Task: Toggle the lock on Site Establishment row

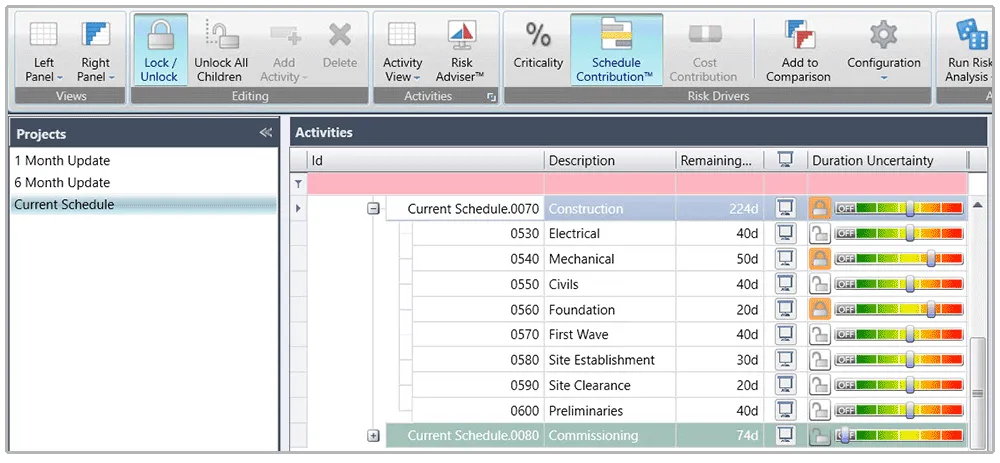Action: (820, 360)
